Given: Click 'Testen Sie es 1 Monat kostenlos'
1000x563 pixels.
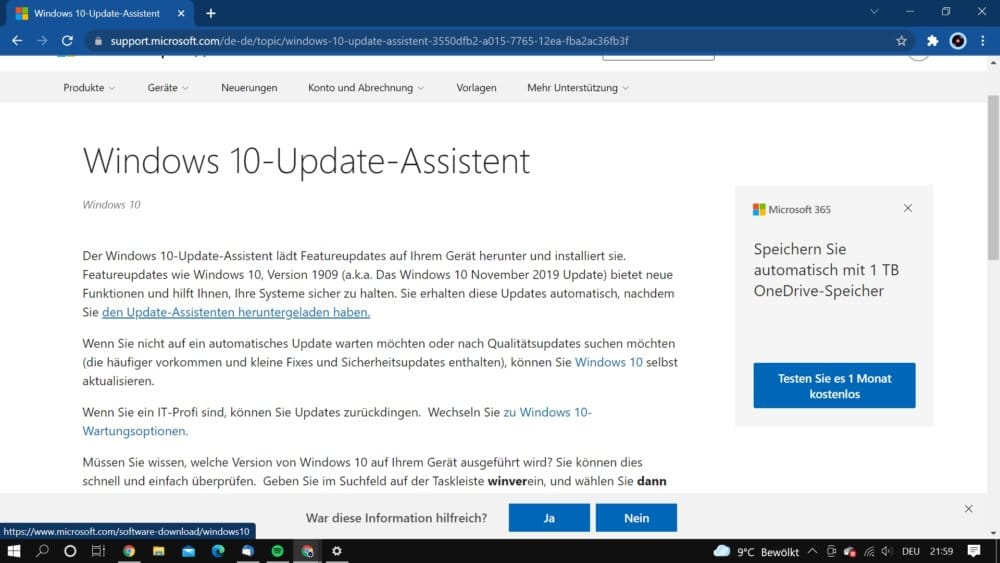Looking at the screenshot, I should (x=834, y=386).
